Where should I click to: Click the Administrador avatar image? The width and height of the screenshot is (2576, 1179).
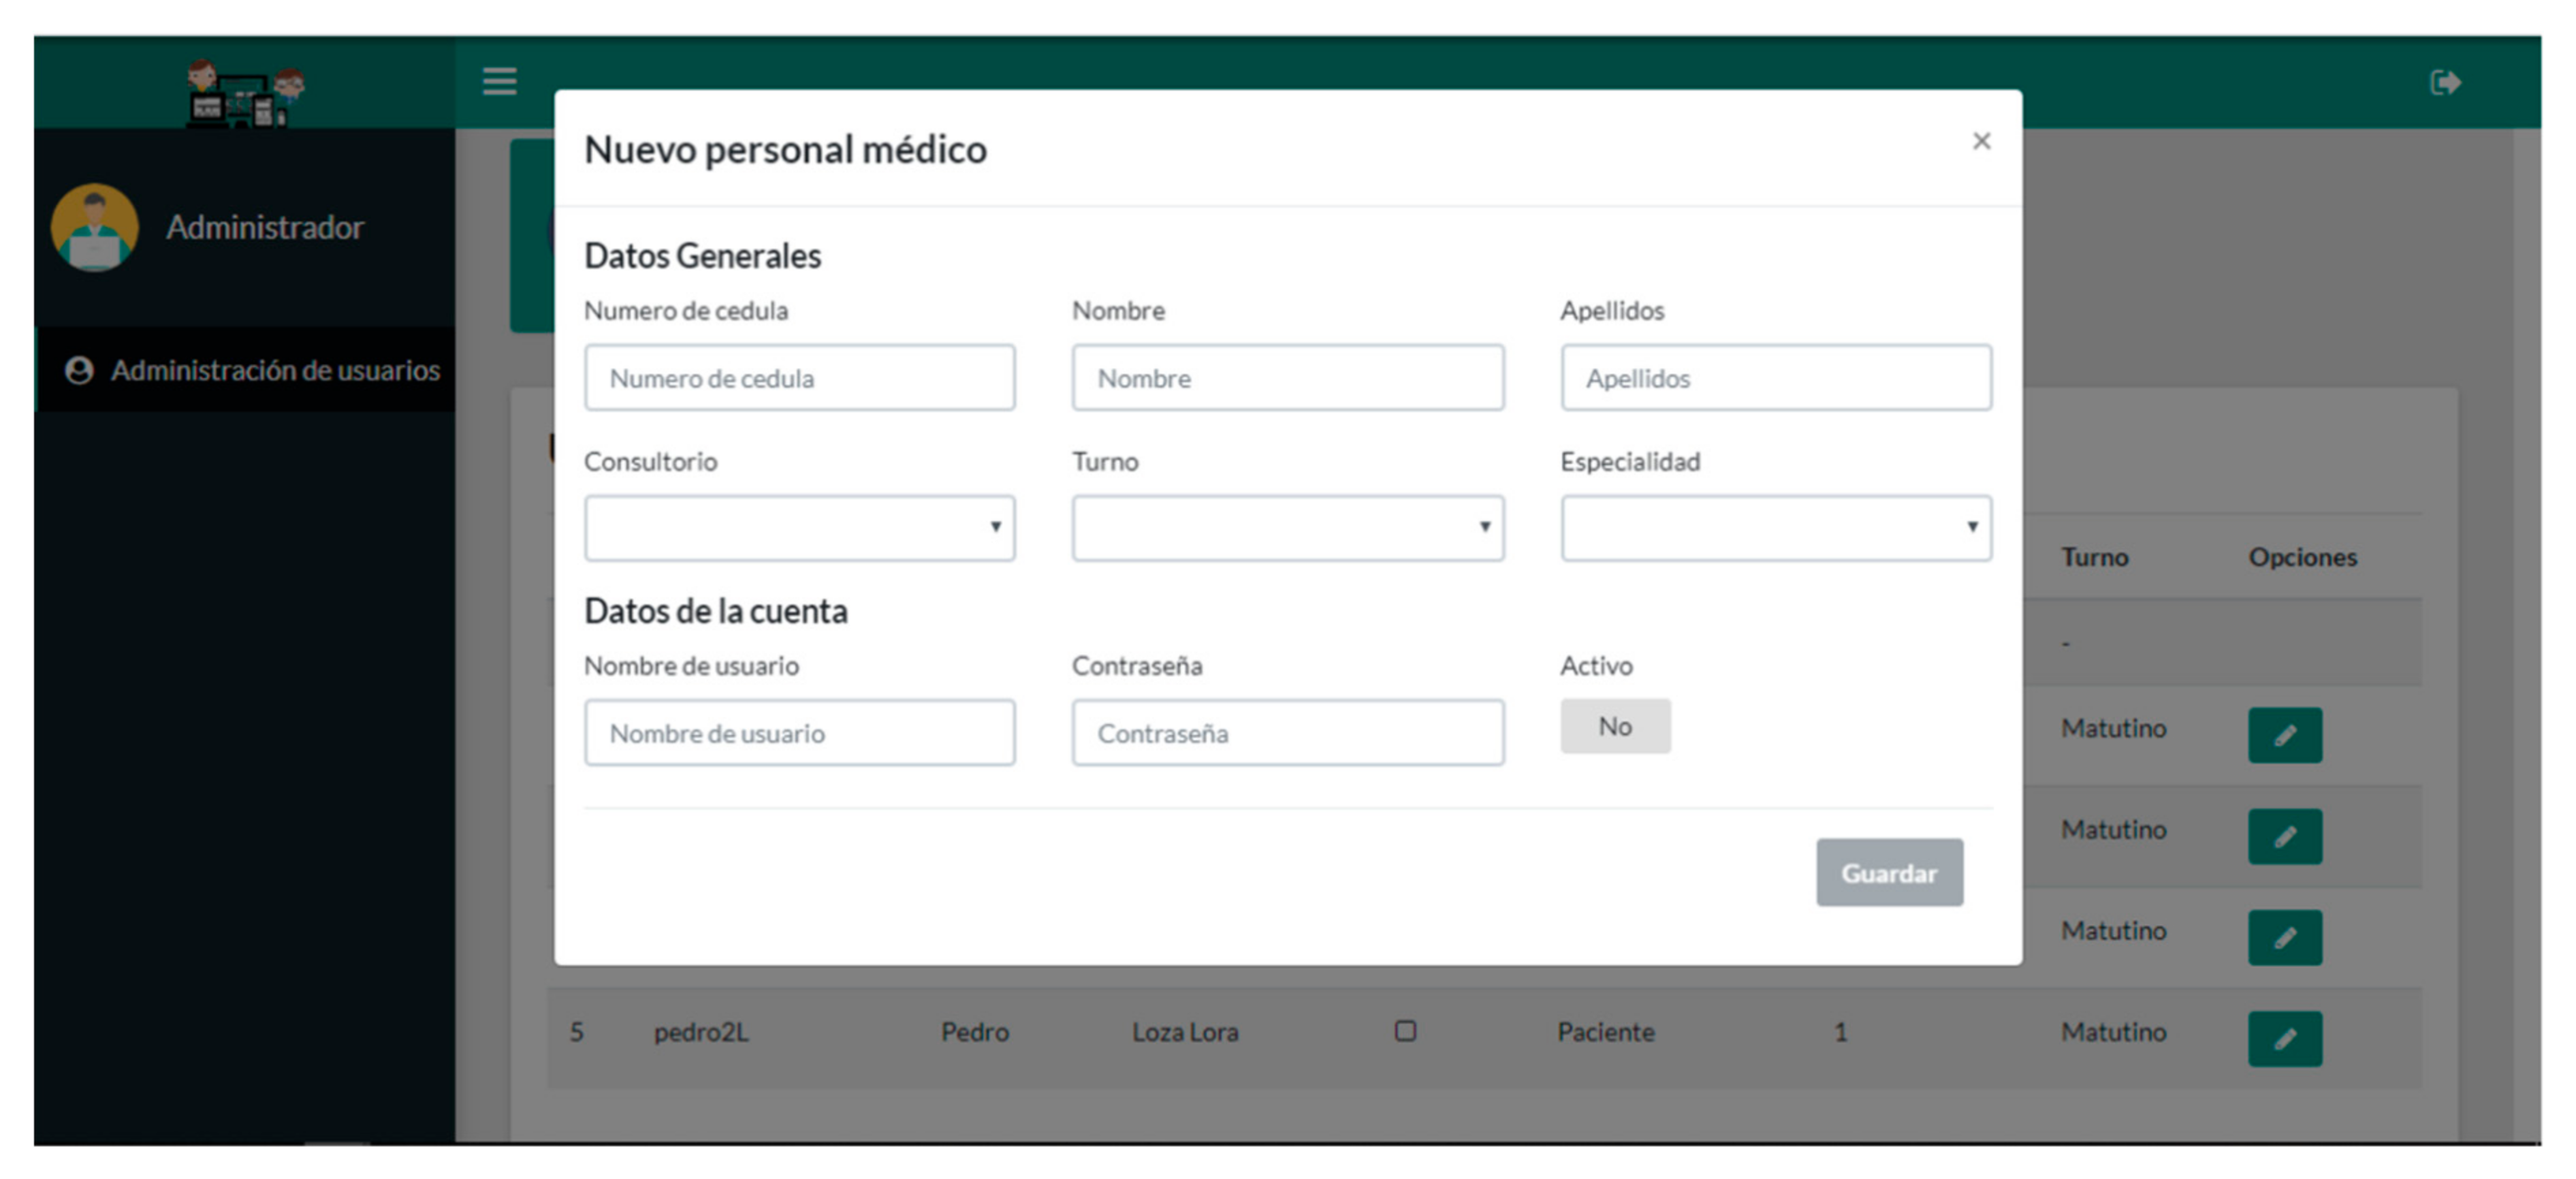(x=95, y=227)
